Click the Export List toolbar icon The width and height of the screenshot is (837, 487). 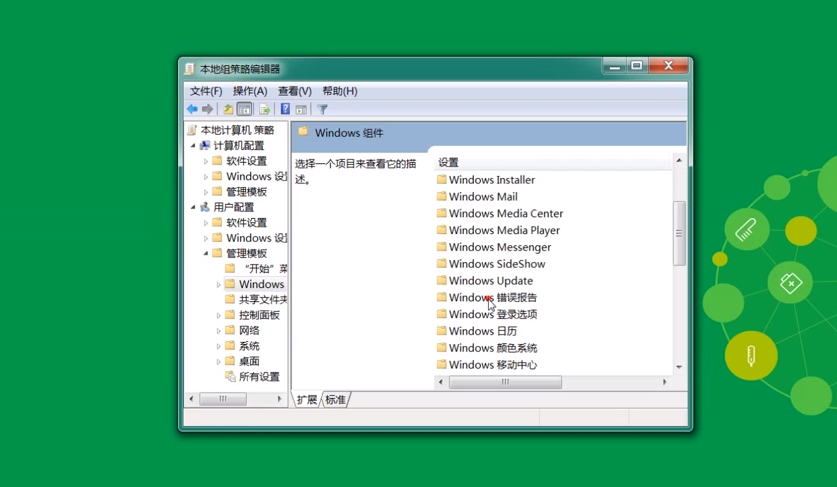pyautogui.click(x=264, y=109)
